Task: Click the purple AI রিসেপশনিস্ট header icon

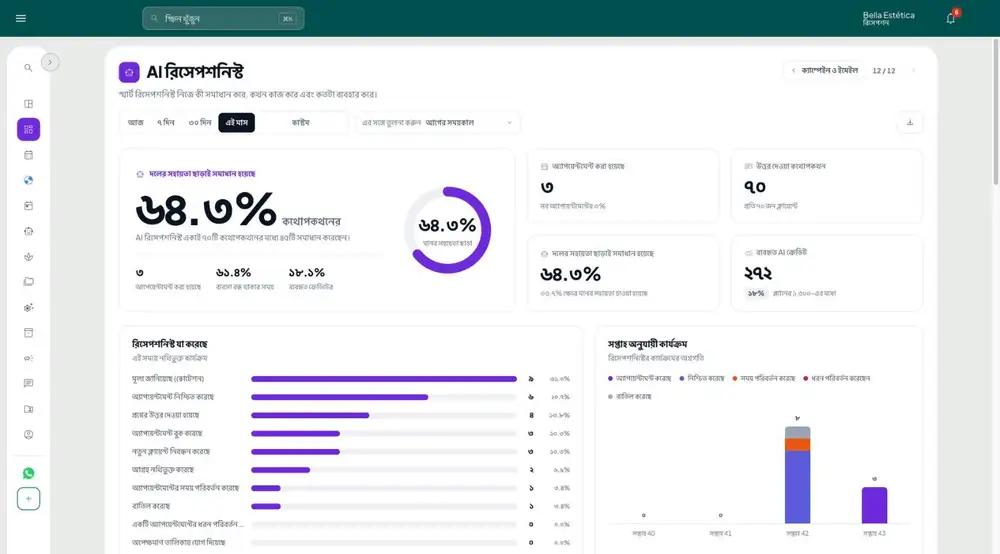Action: pos(129,72)
